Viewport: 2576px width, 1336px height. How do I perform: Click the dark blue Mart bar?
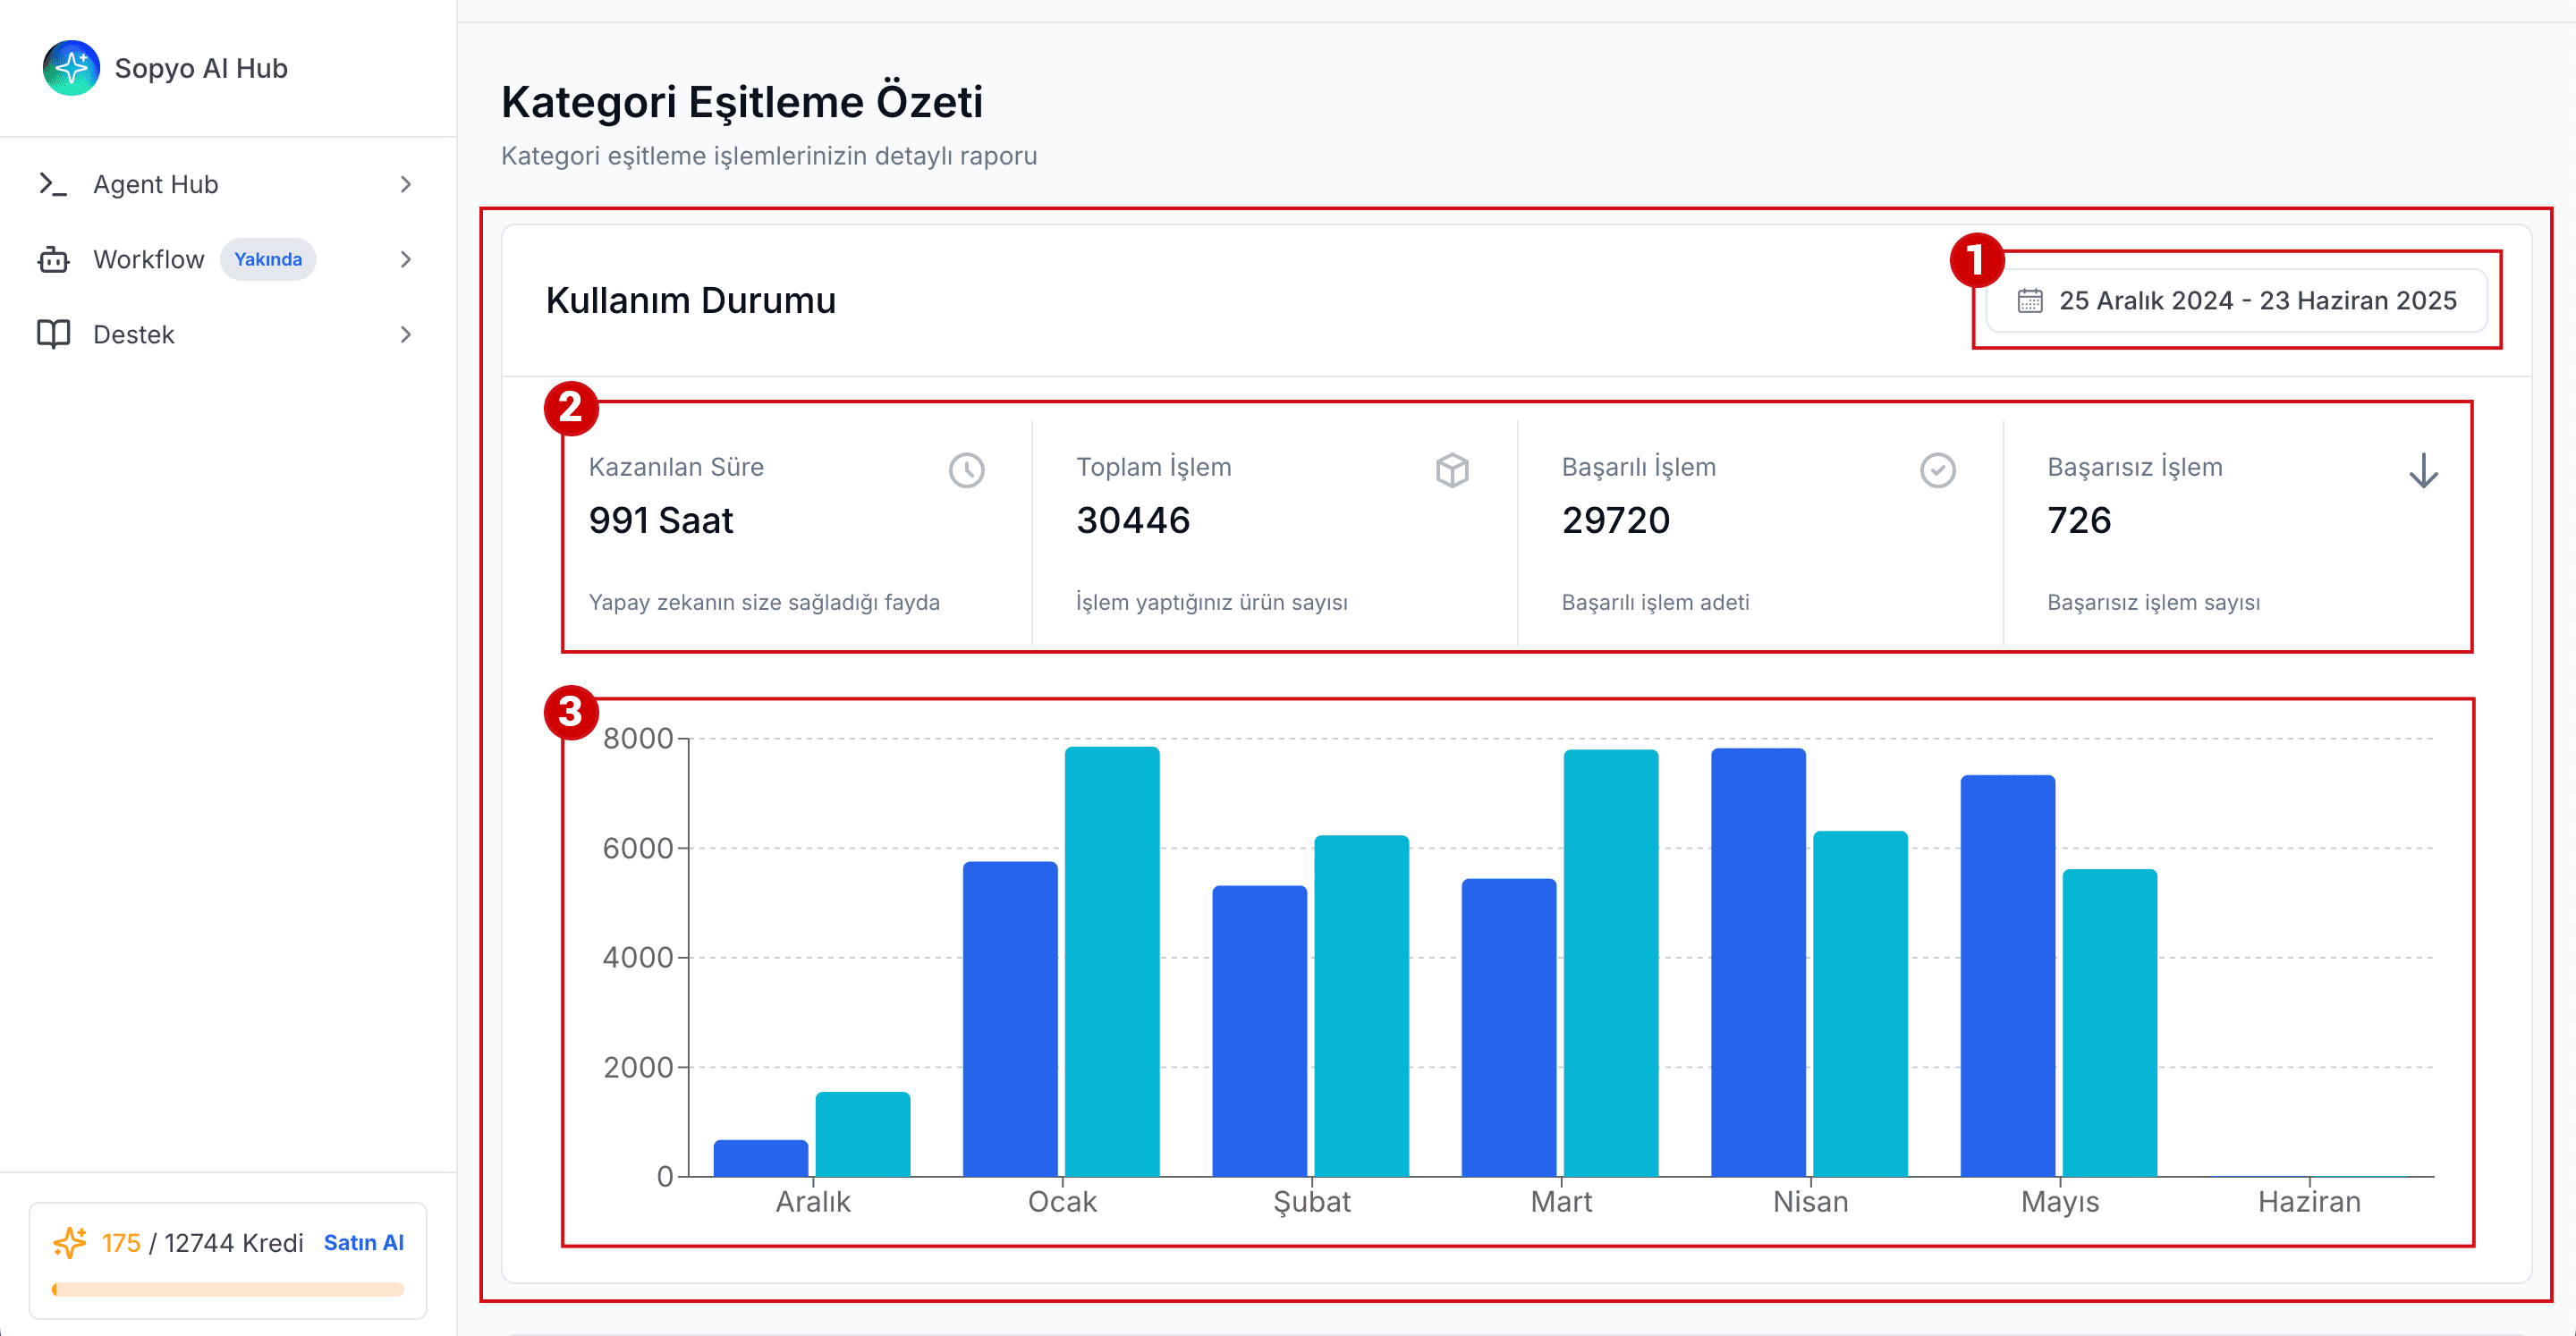(1509, 1028)
